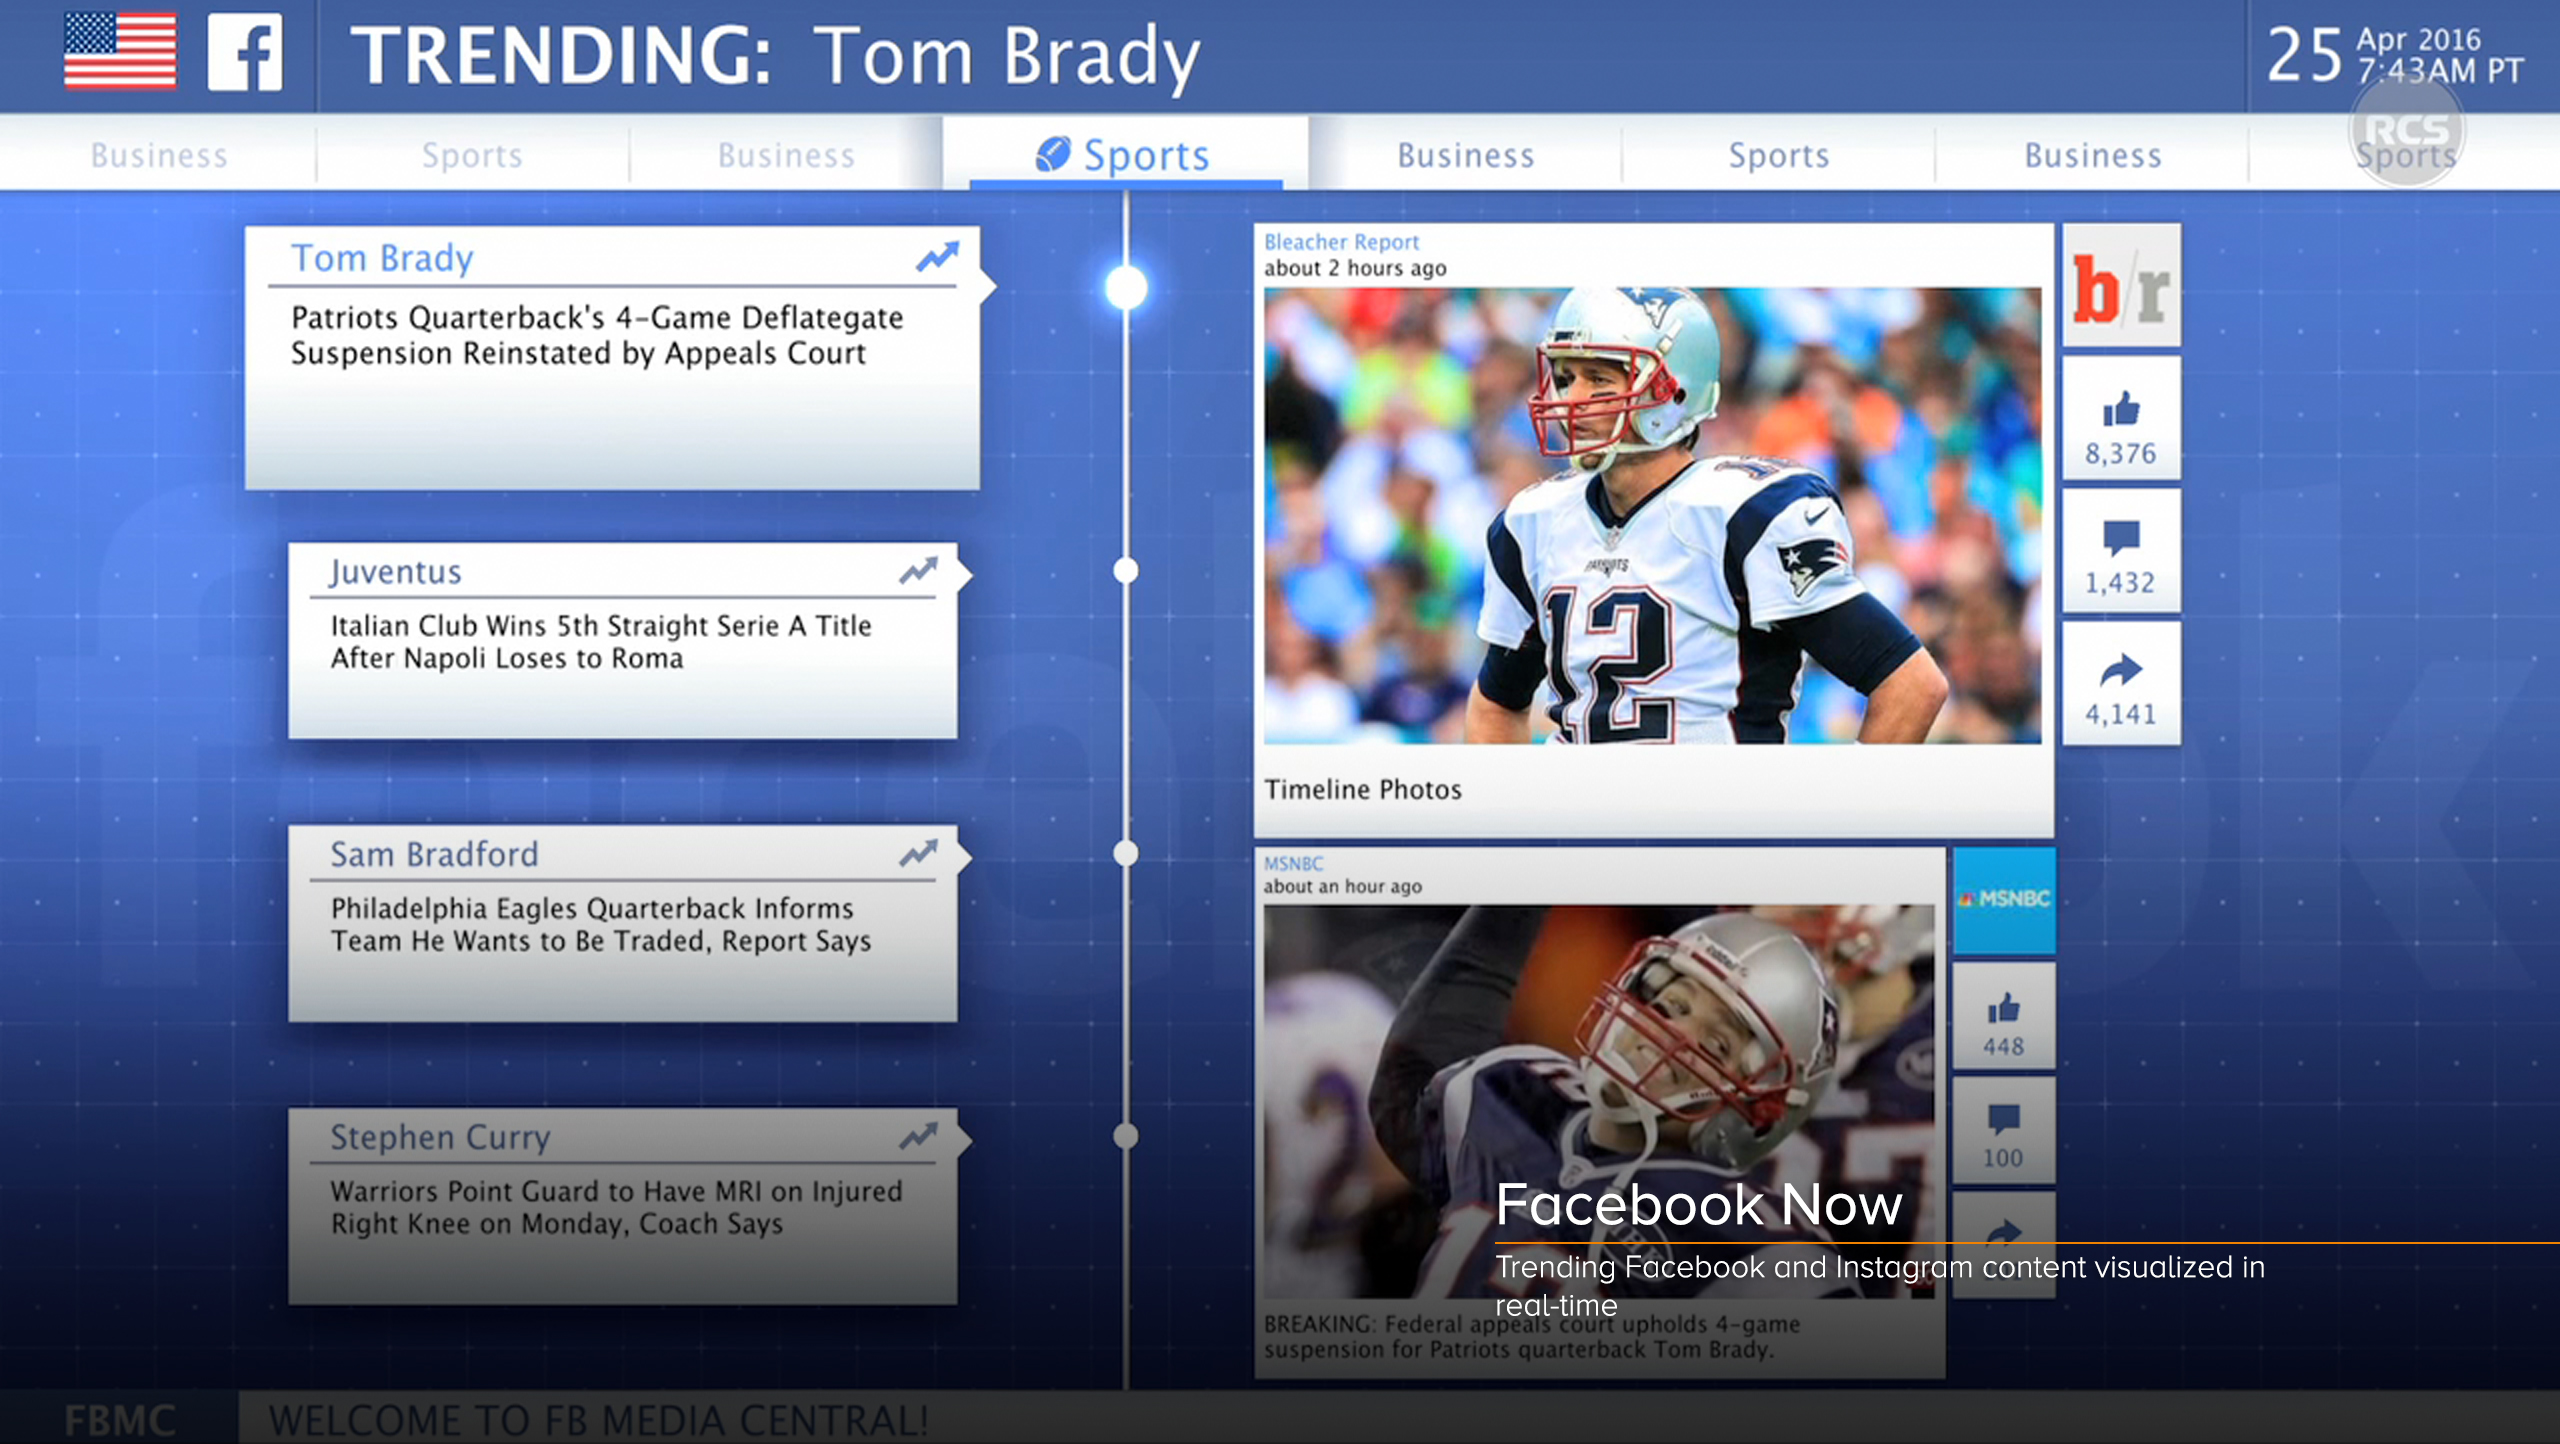The height and width of the screenshot is (1444, 2560).
Task: Click the 25 Apr 2016 date display
Action: (x=2395, y=54)
